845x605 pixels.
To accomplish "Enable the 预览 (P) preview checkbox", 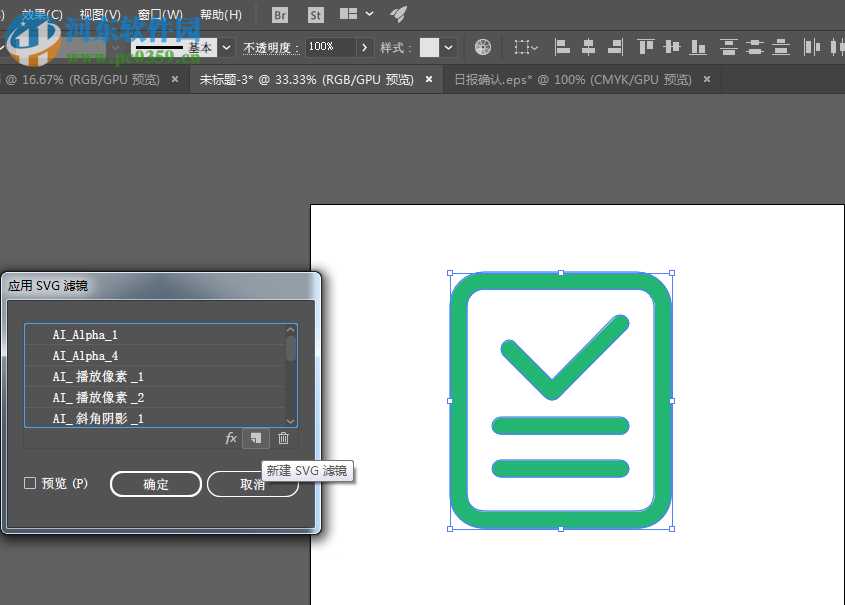I will pos(30,484).
